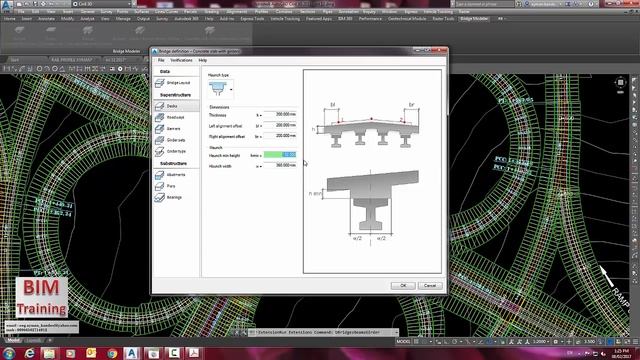Open the Girder type section
640x360 pixels.
pos(176,151)
